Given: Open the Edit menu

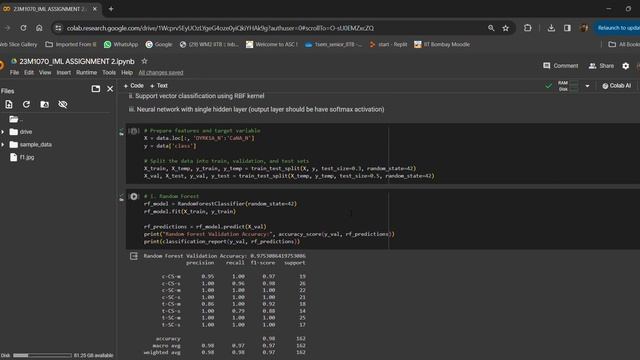Looking at the screenshot, I should 29,72.
